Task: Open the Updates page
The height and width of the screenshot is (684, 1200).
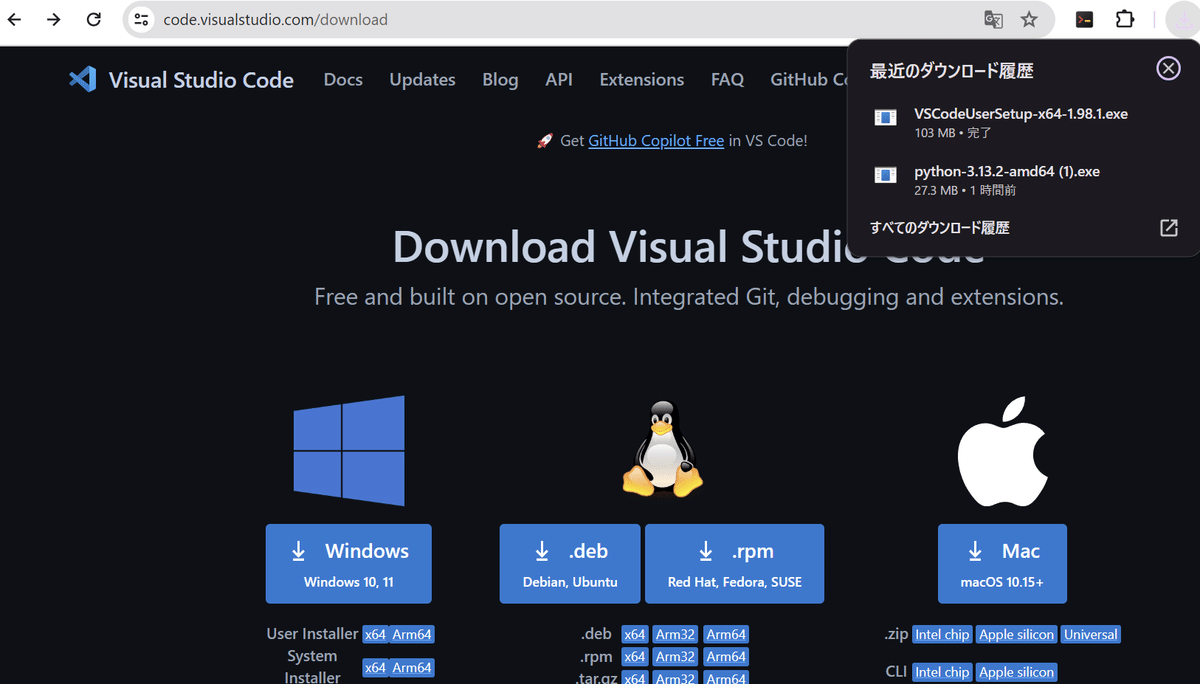Action: (422, 79)
